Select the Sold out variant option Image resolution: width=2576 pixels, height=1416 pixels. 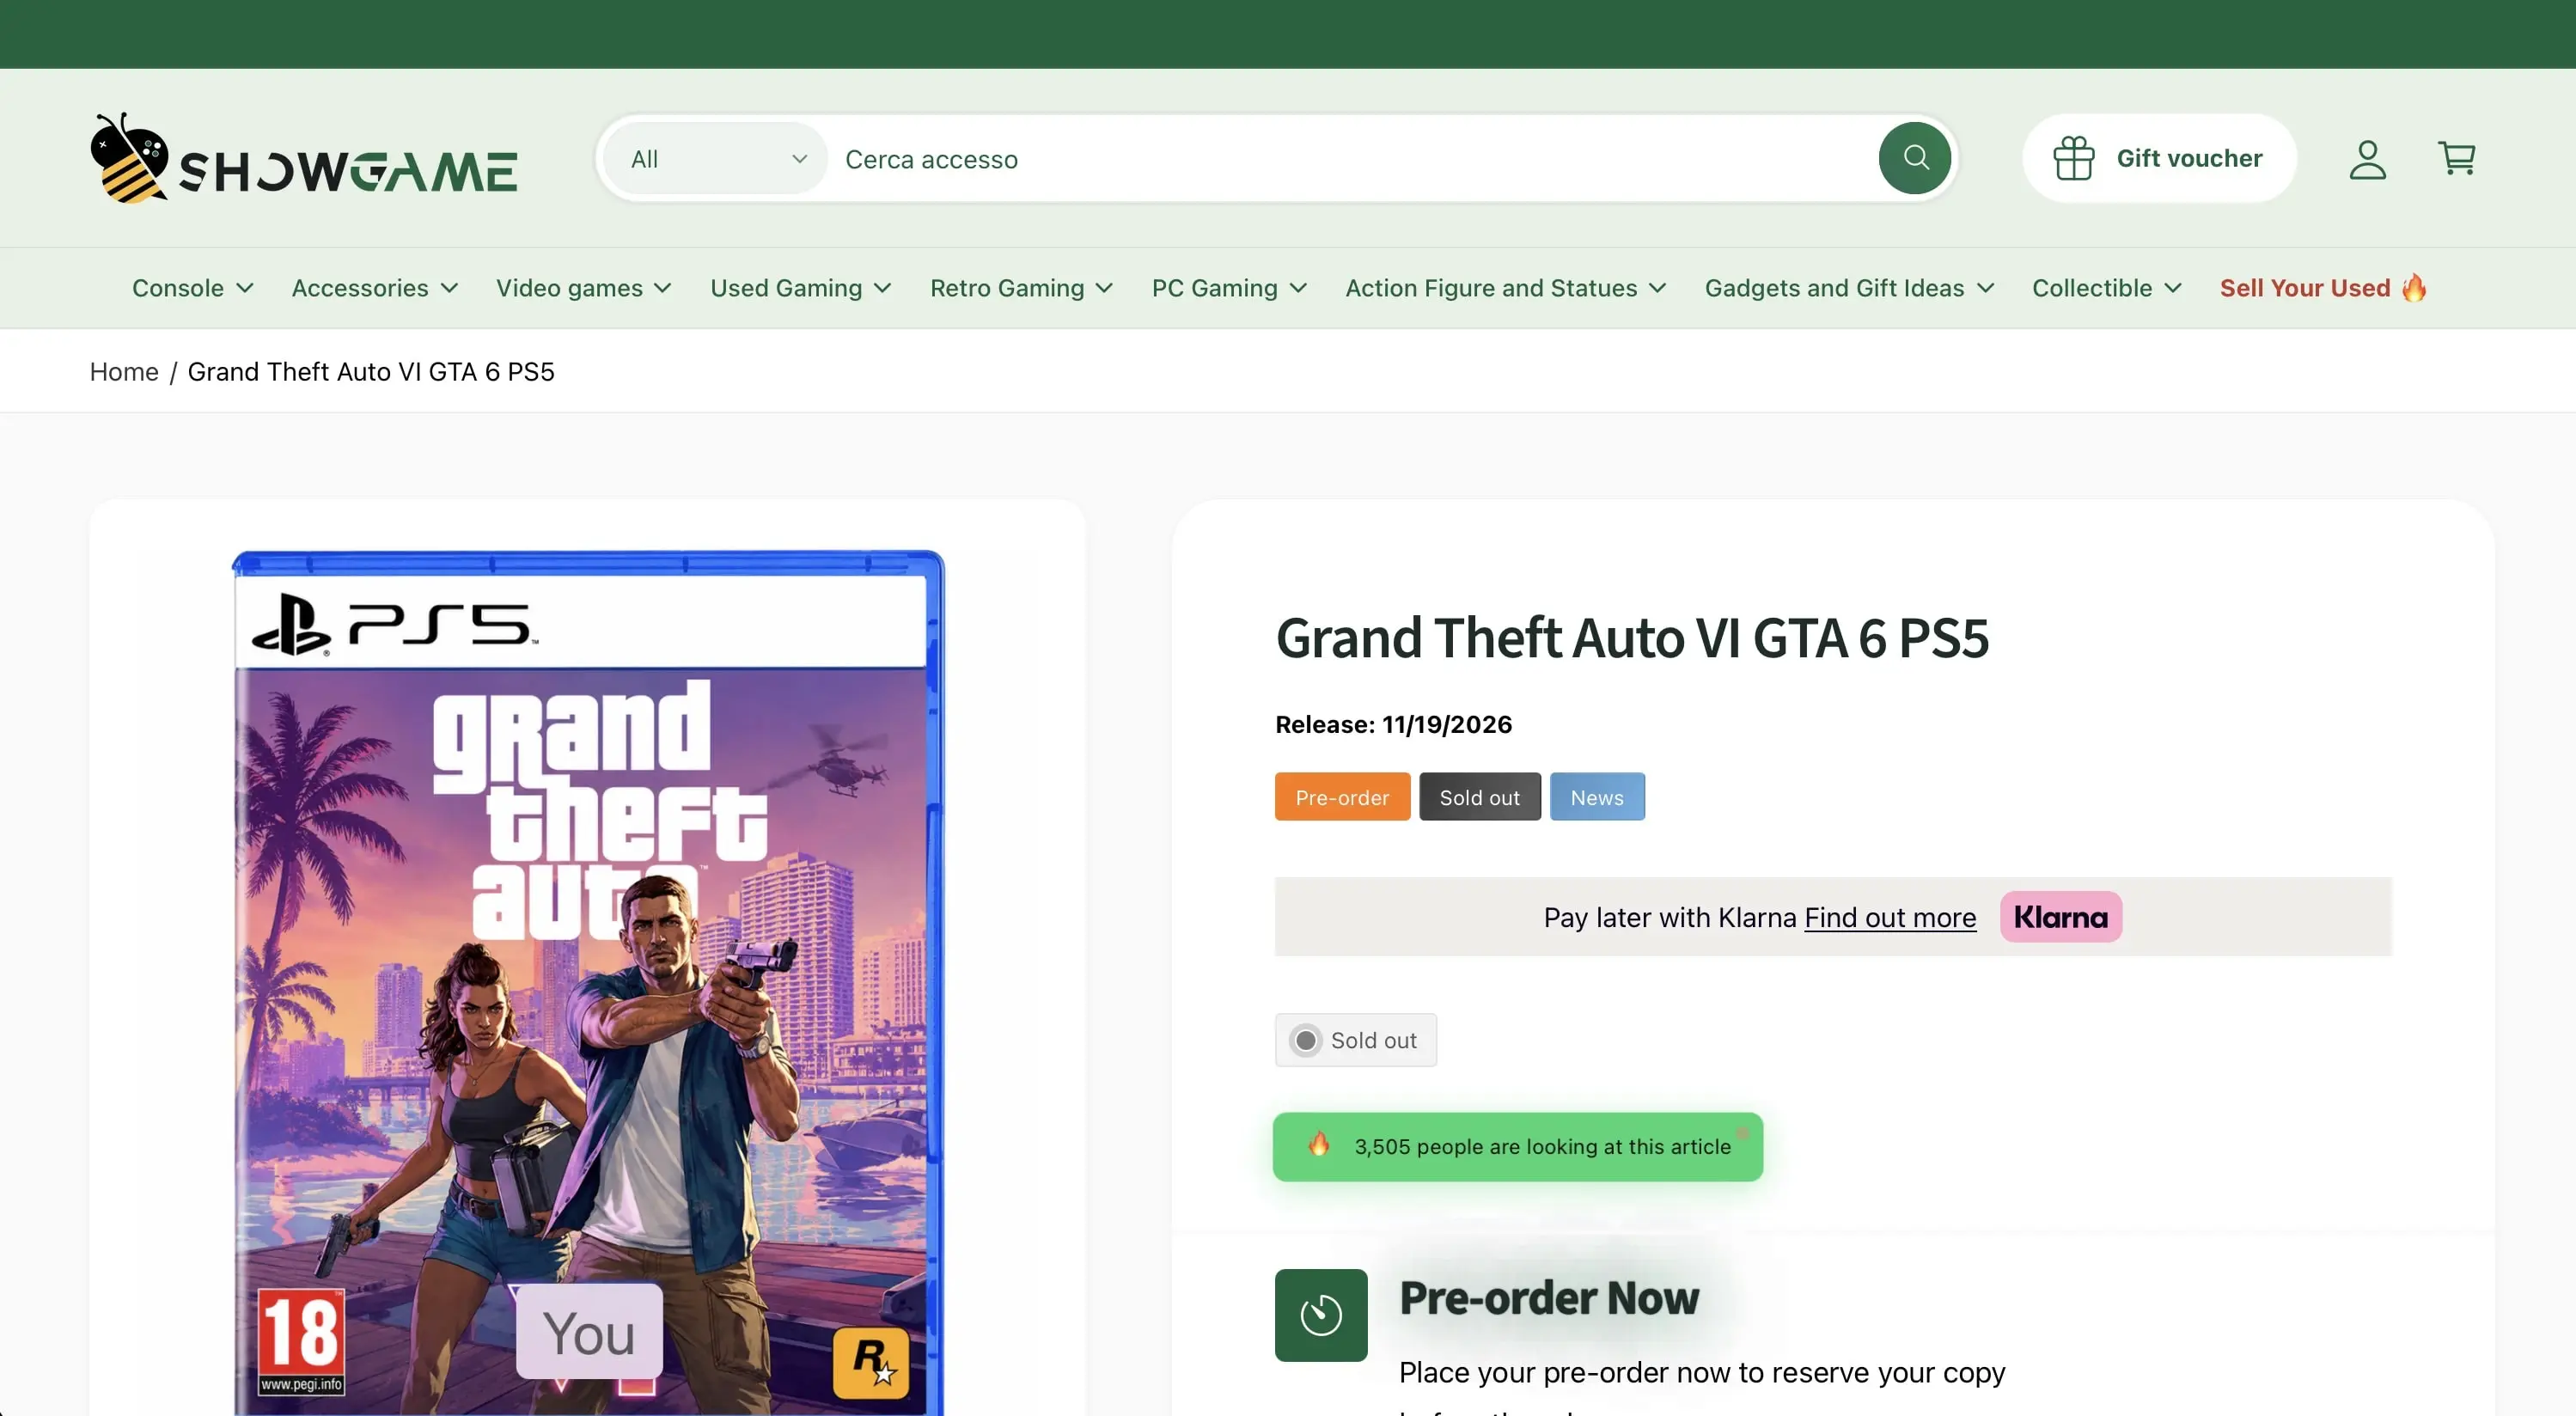tap(1355, 1040)
